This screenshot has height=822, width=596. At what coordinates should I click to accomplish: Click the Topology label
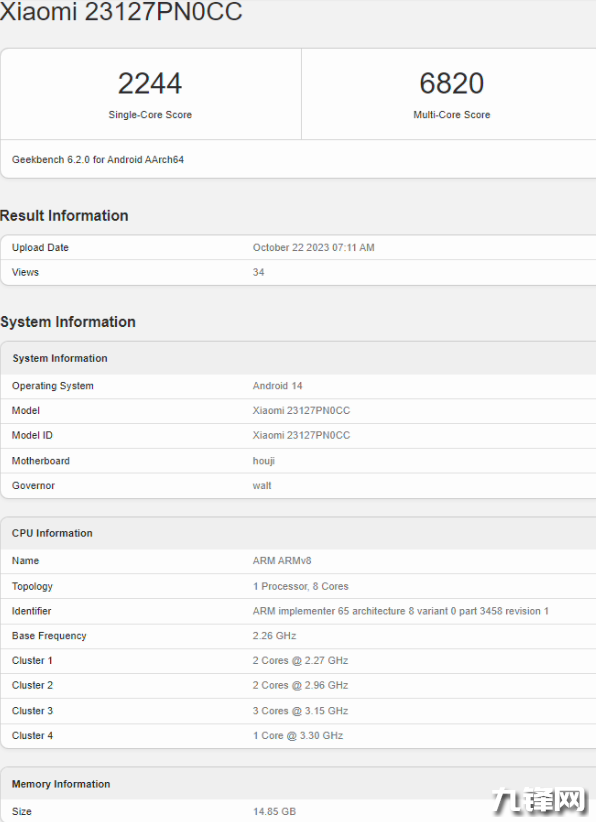tap(32, 586)
